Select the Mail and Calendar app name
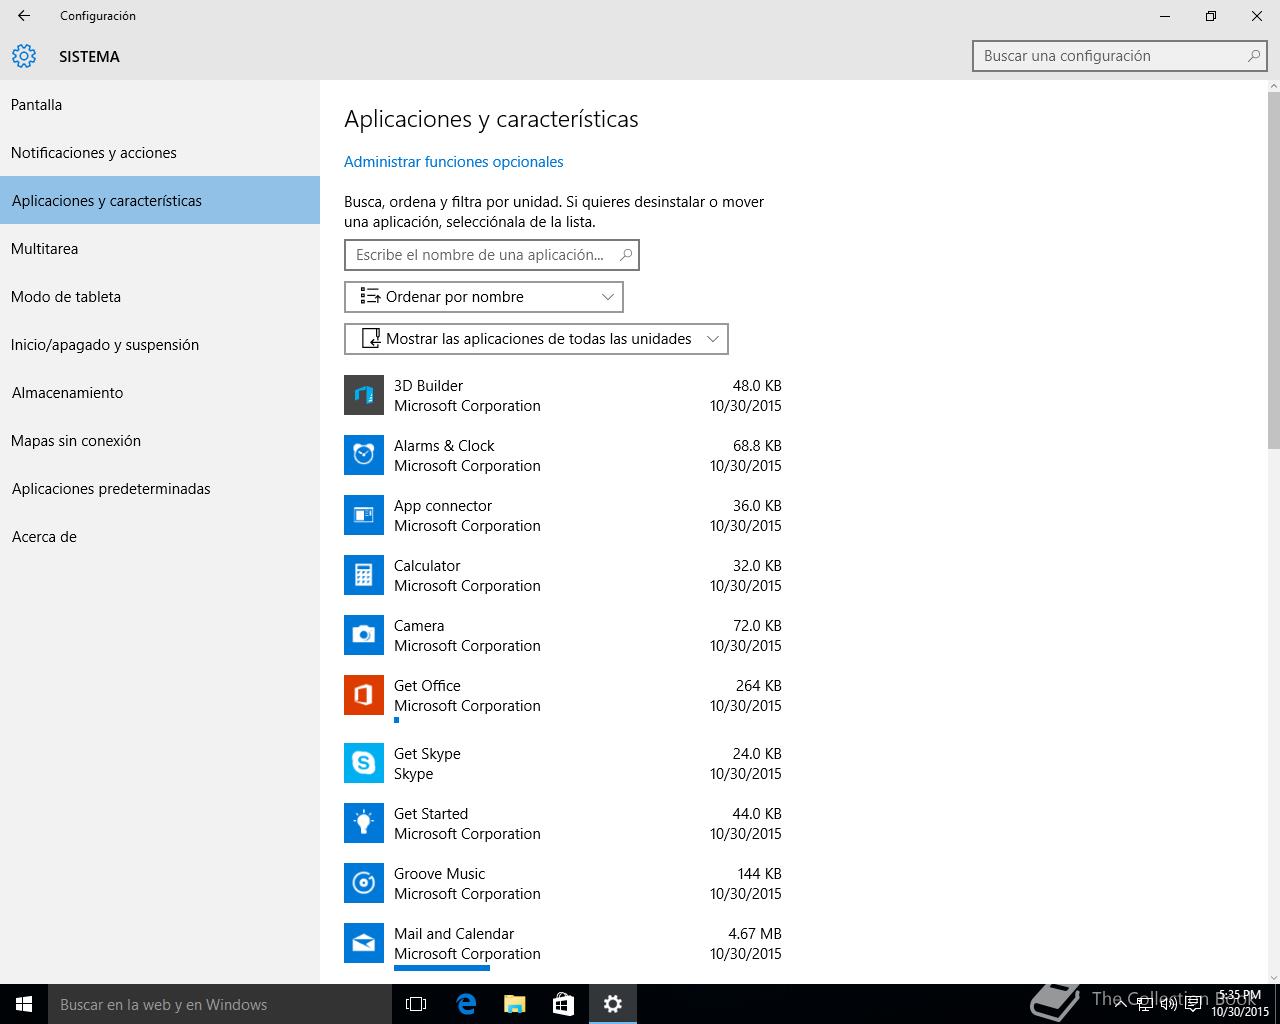This screenshot has height=1024, width=1280. (454, 933)
